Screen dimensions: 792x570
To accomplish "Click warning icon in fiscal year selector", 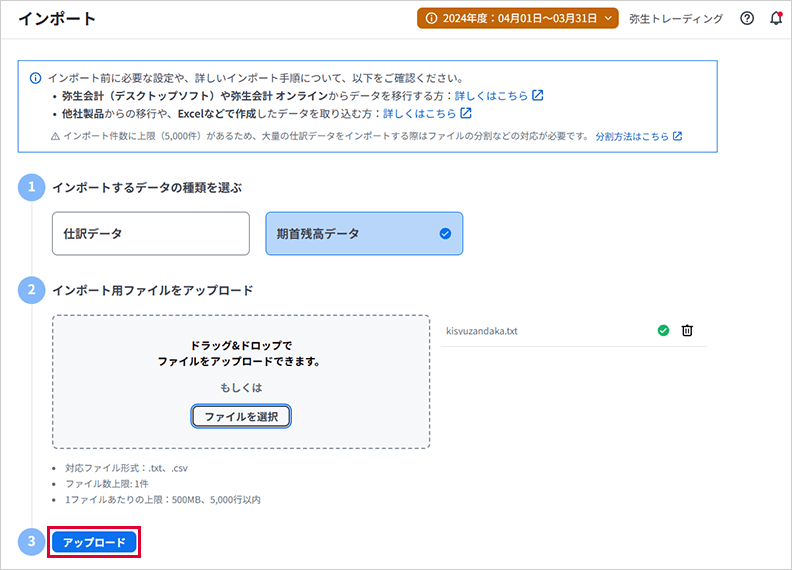I will (x=432, y=19).
